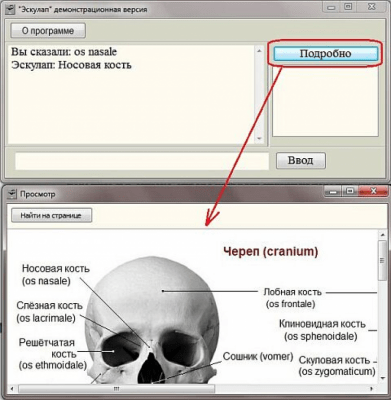Image resolution: width=391 pixels, height=400 pixels.
Task: Click the Лобная кость (os frontale) label
Action: pos(292,298)
